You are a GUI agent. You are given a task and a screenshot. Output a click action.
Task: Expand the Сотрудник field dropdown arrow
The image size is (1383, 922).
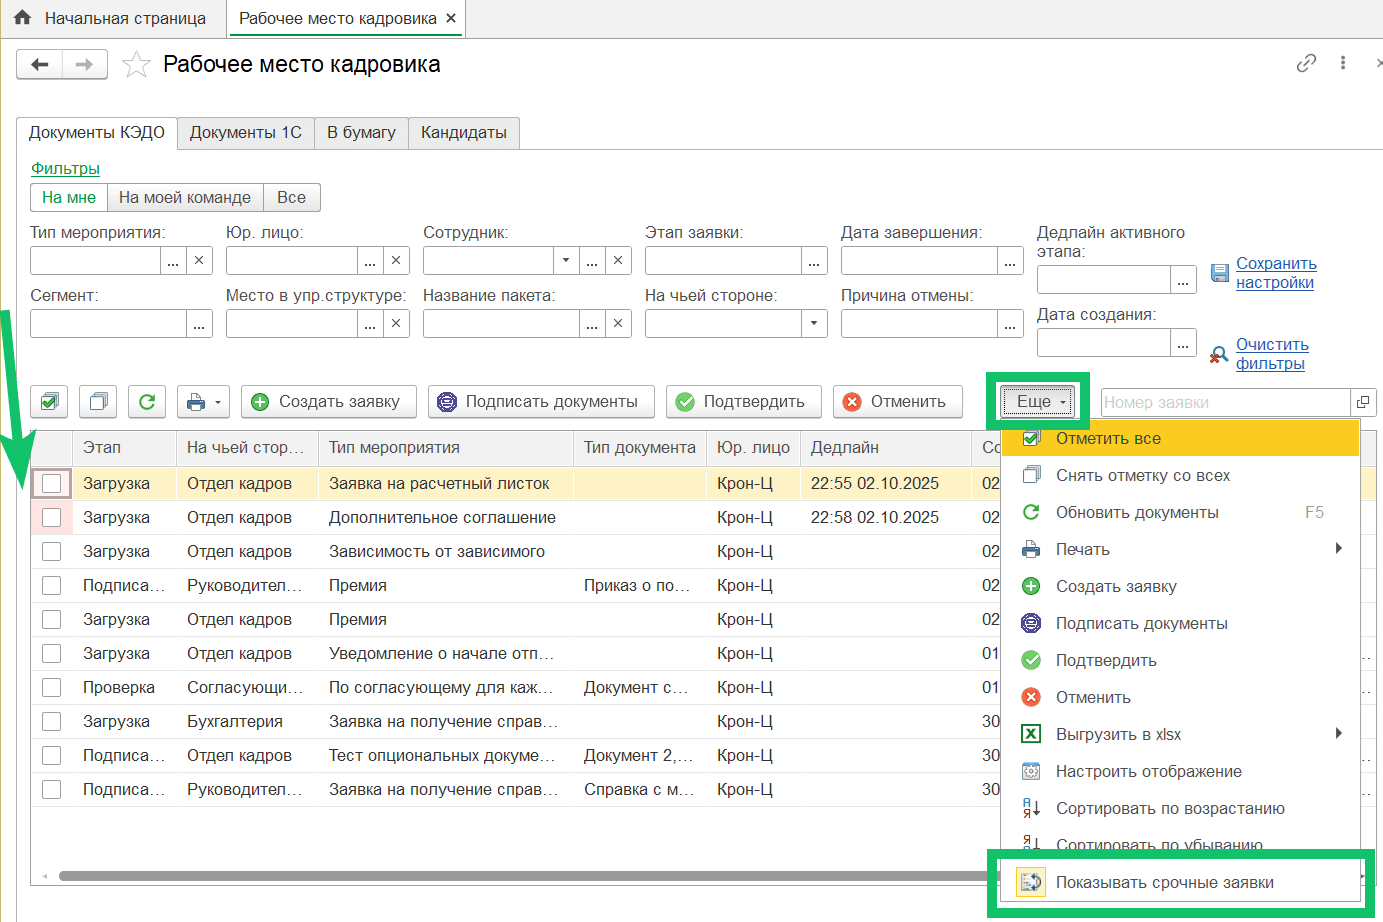(x=566, y=261)
